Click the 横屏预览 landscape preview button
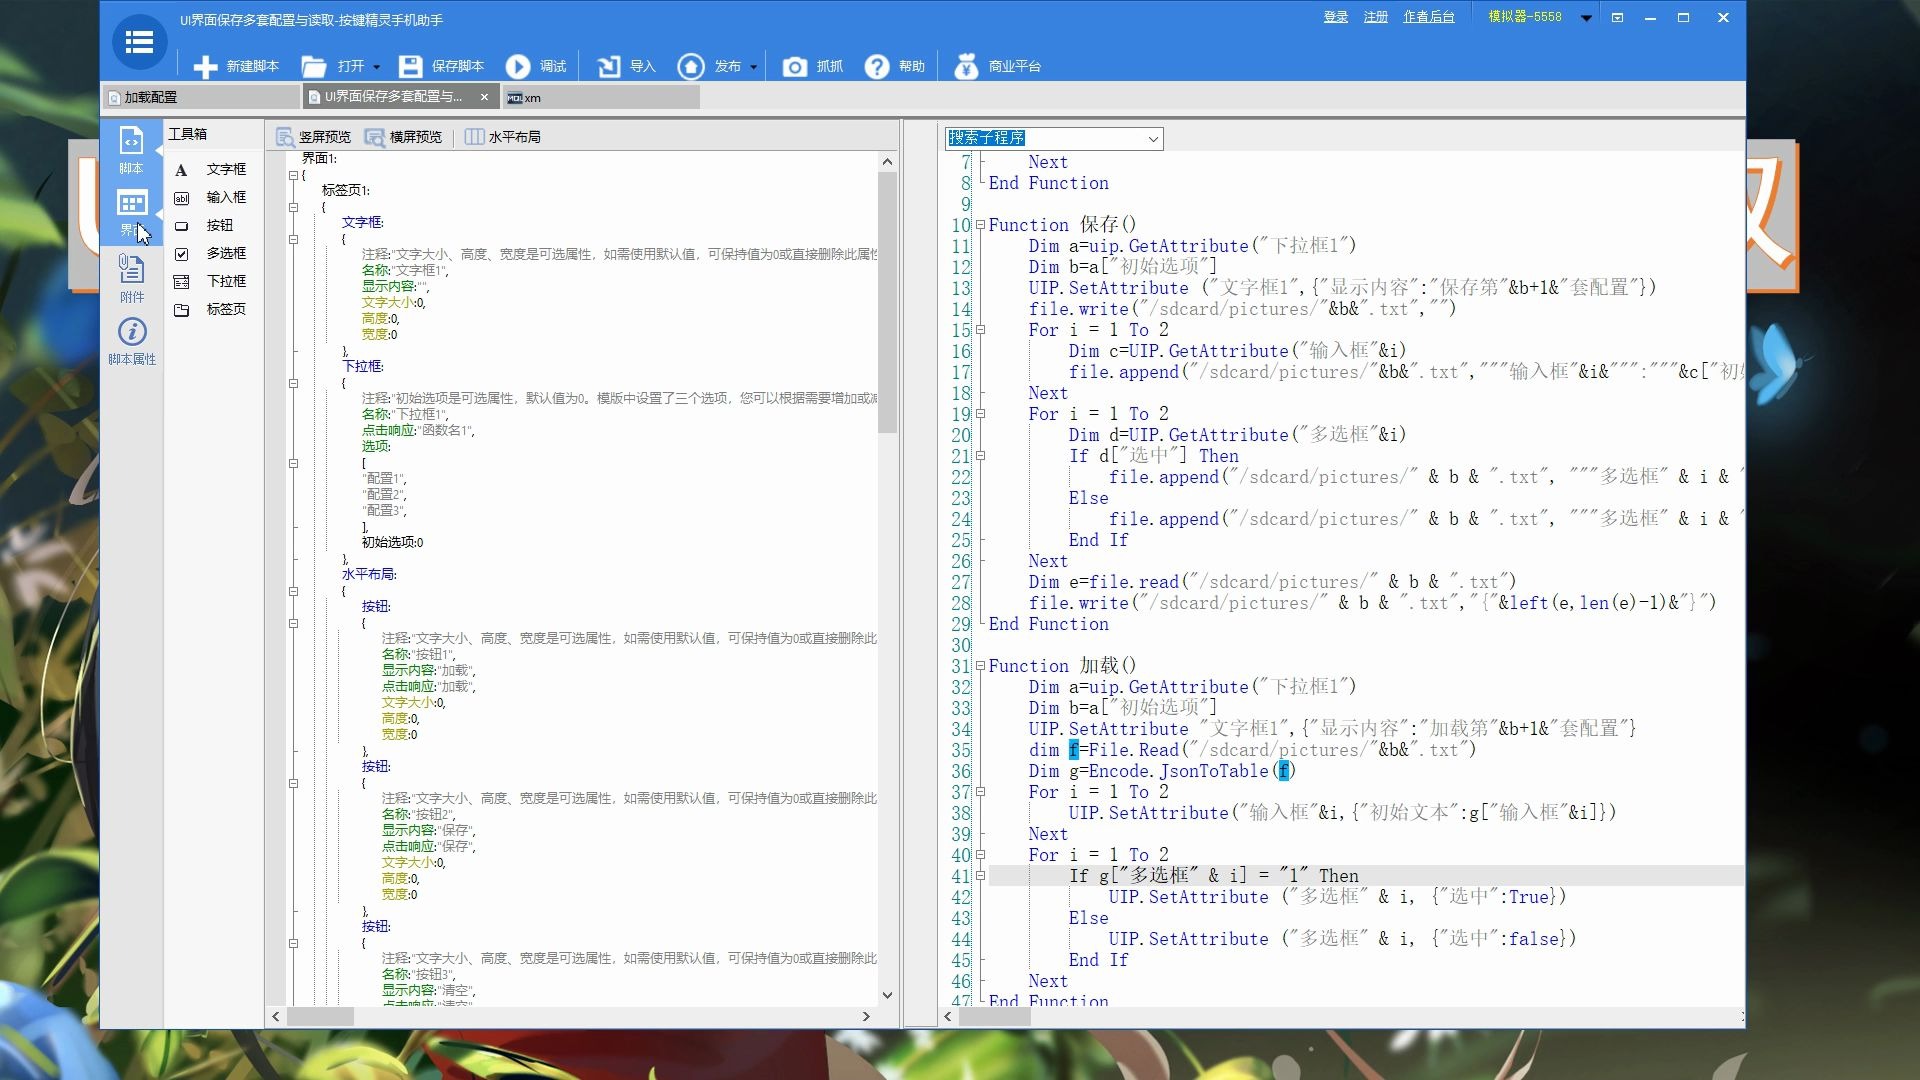Viewport: 1920px width, 1080px height. pyautogui.click(x=403, y=137)
